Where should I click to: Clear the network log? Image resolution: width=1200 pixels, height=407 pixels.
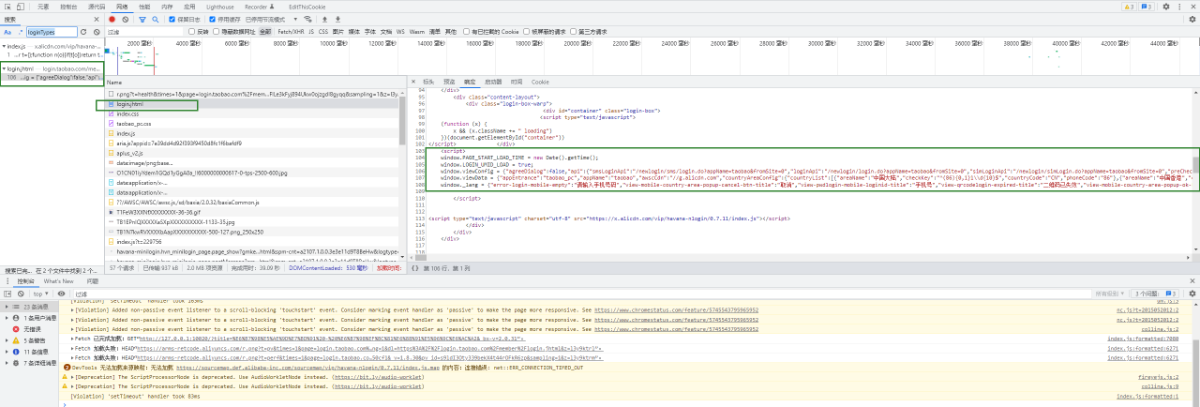pos(125,19)
